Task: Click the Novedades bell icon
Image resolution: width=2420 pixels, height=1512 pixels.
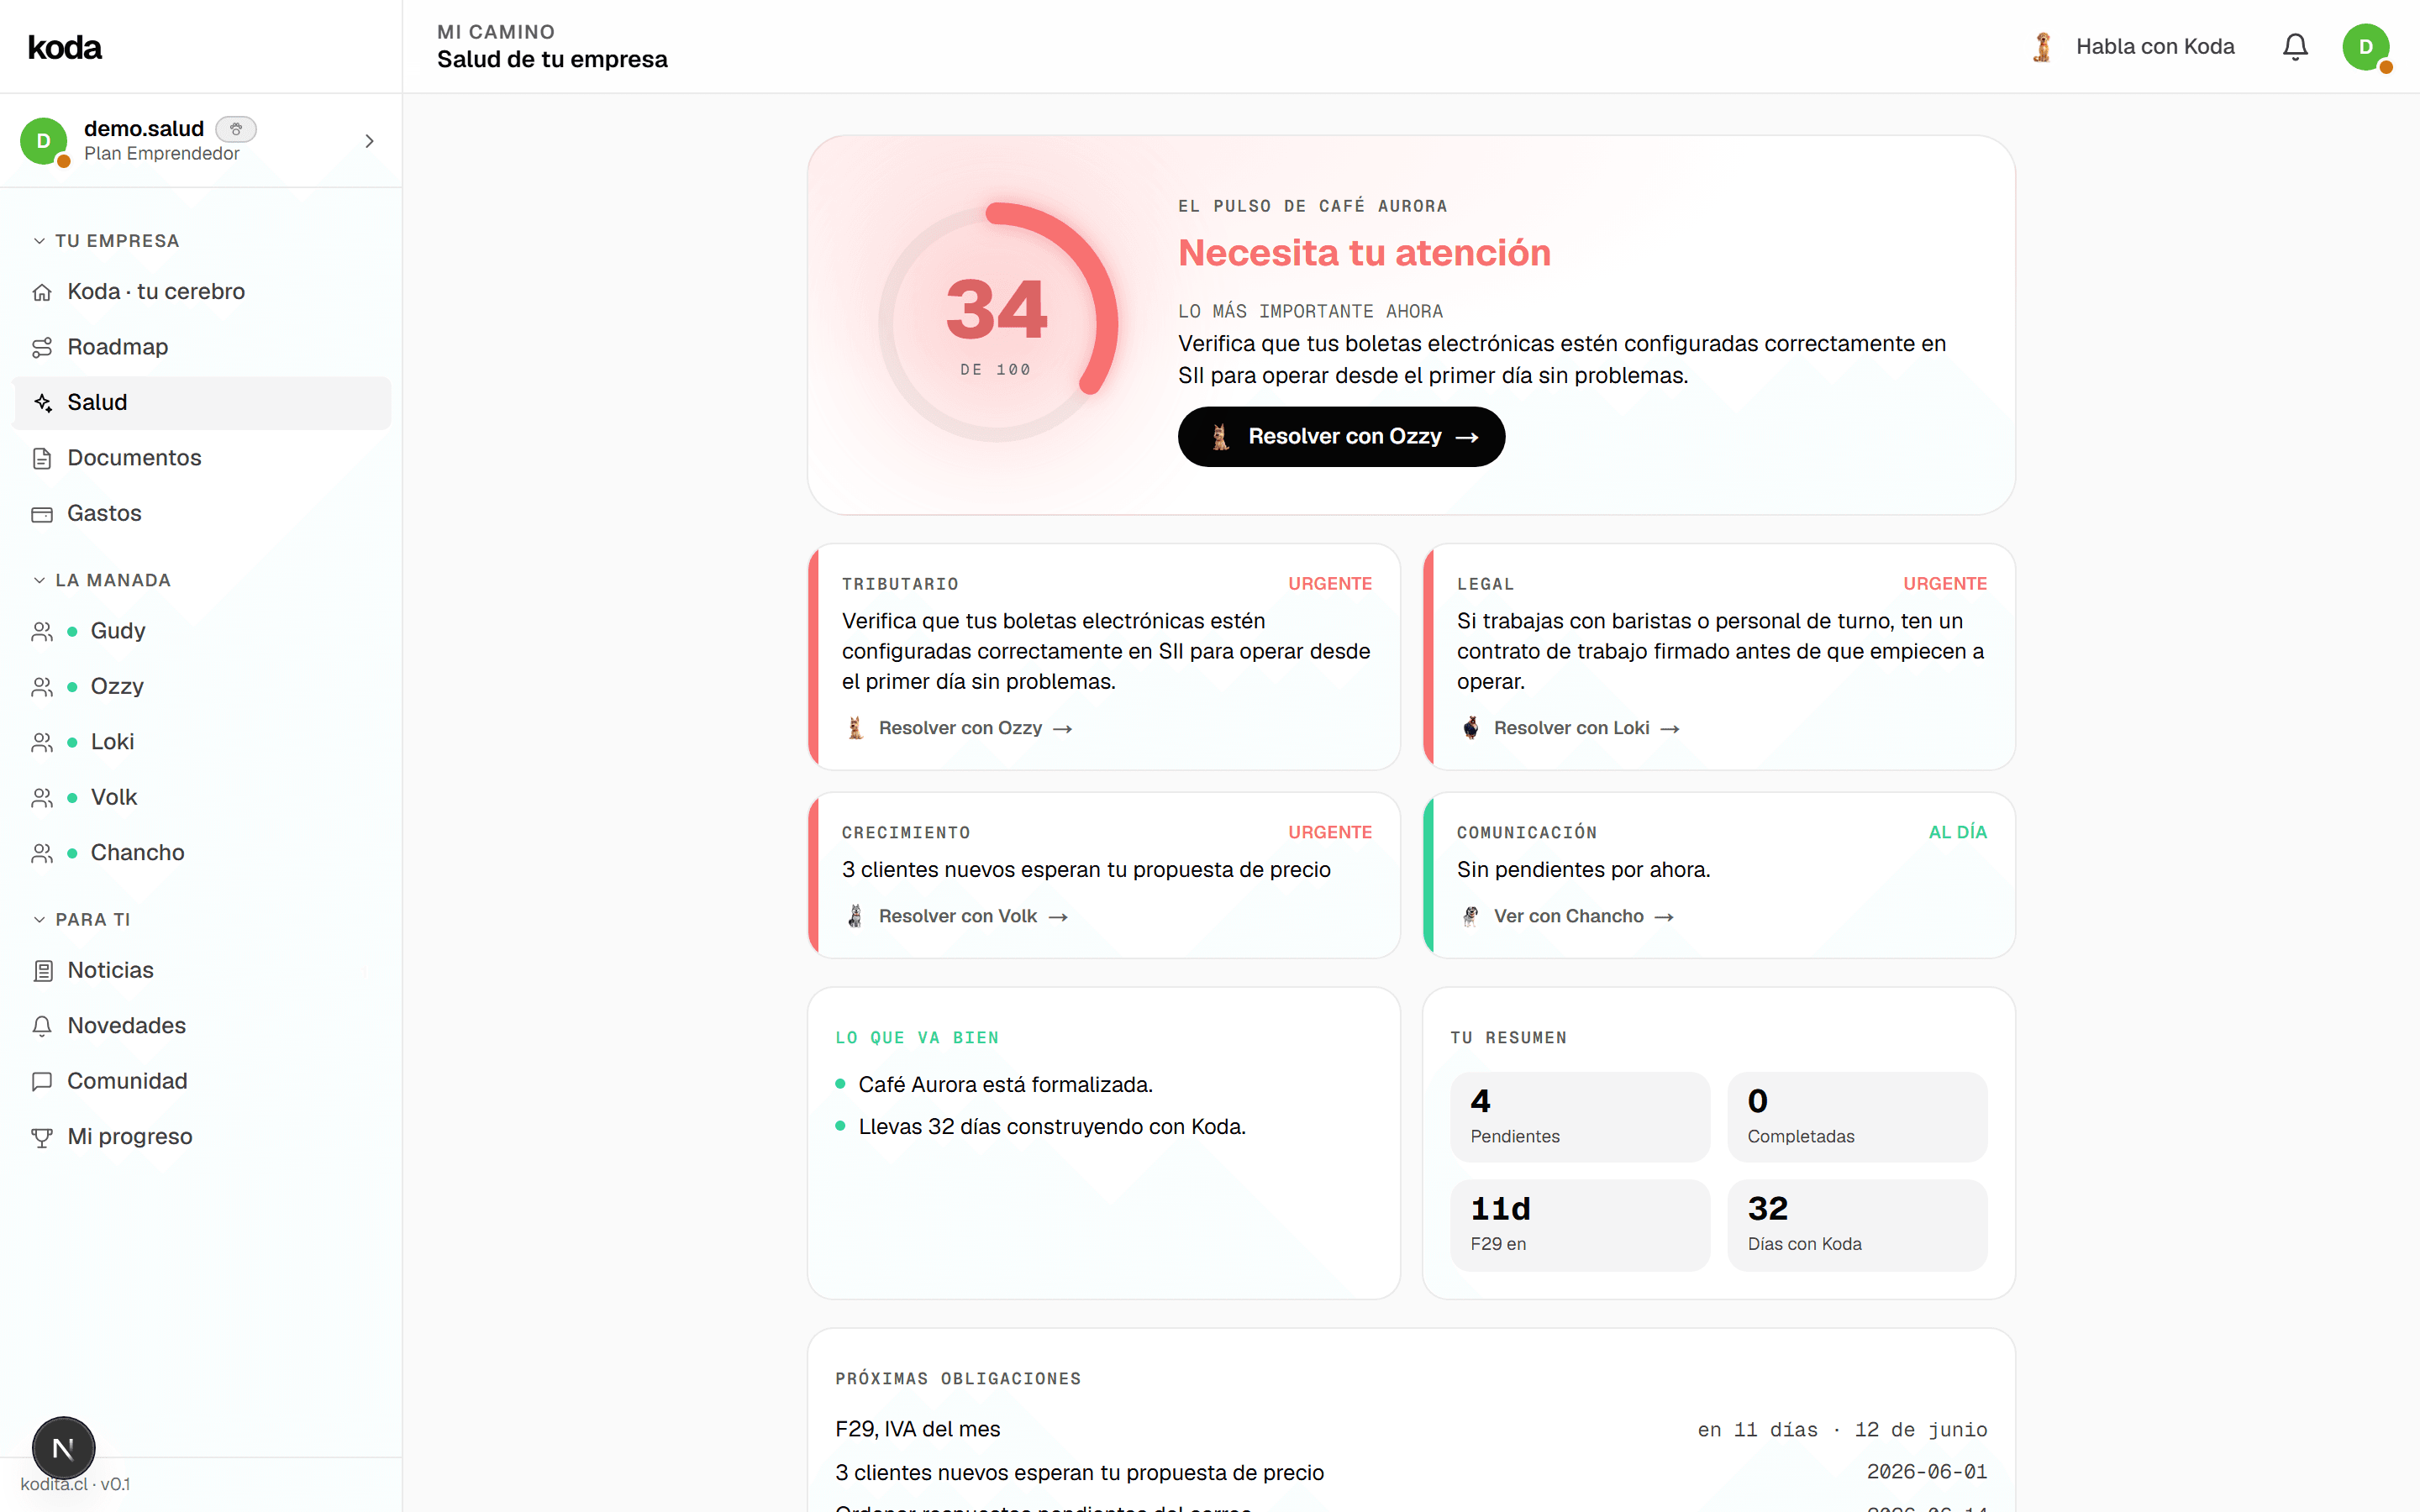Action: tap(42, 1026)
